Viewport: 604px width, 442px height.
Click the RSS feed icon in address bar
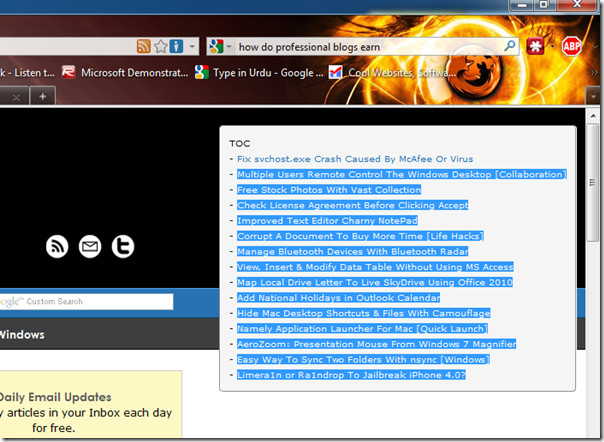144,46
